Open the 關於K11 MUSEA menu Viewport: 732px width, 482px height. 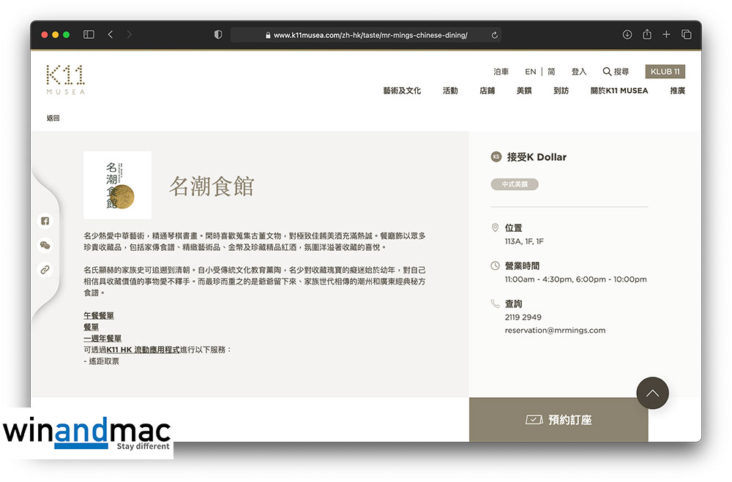pyautogui.click(x=618, y=91)
